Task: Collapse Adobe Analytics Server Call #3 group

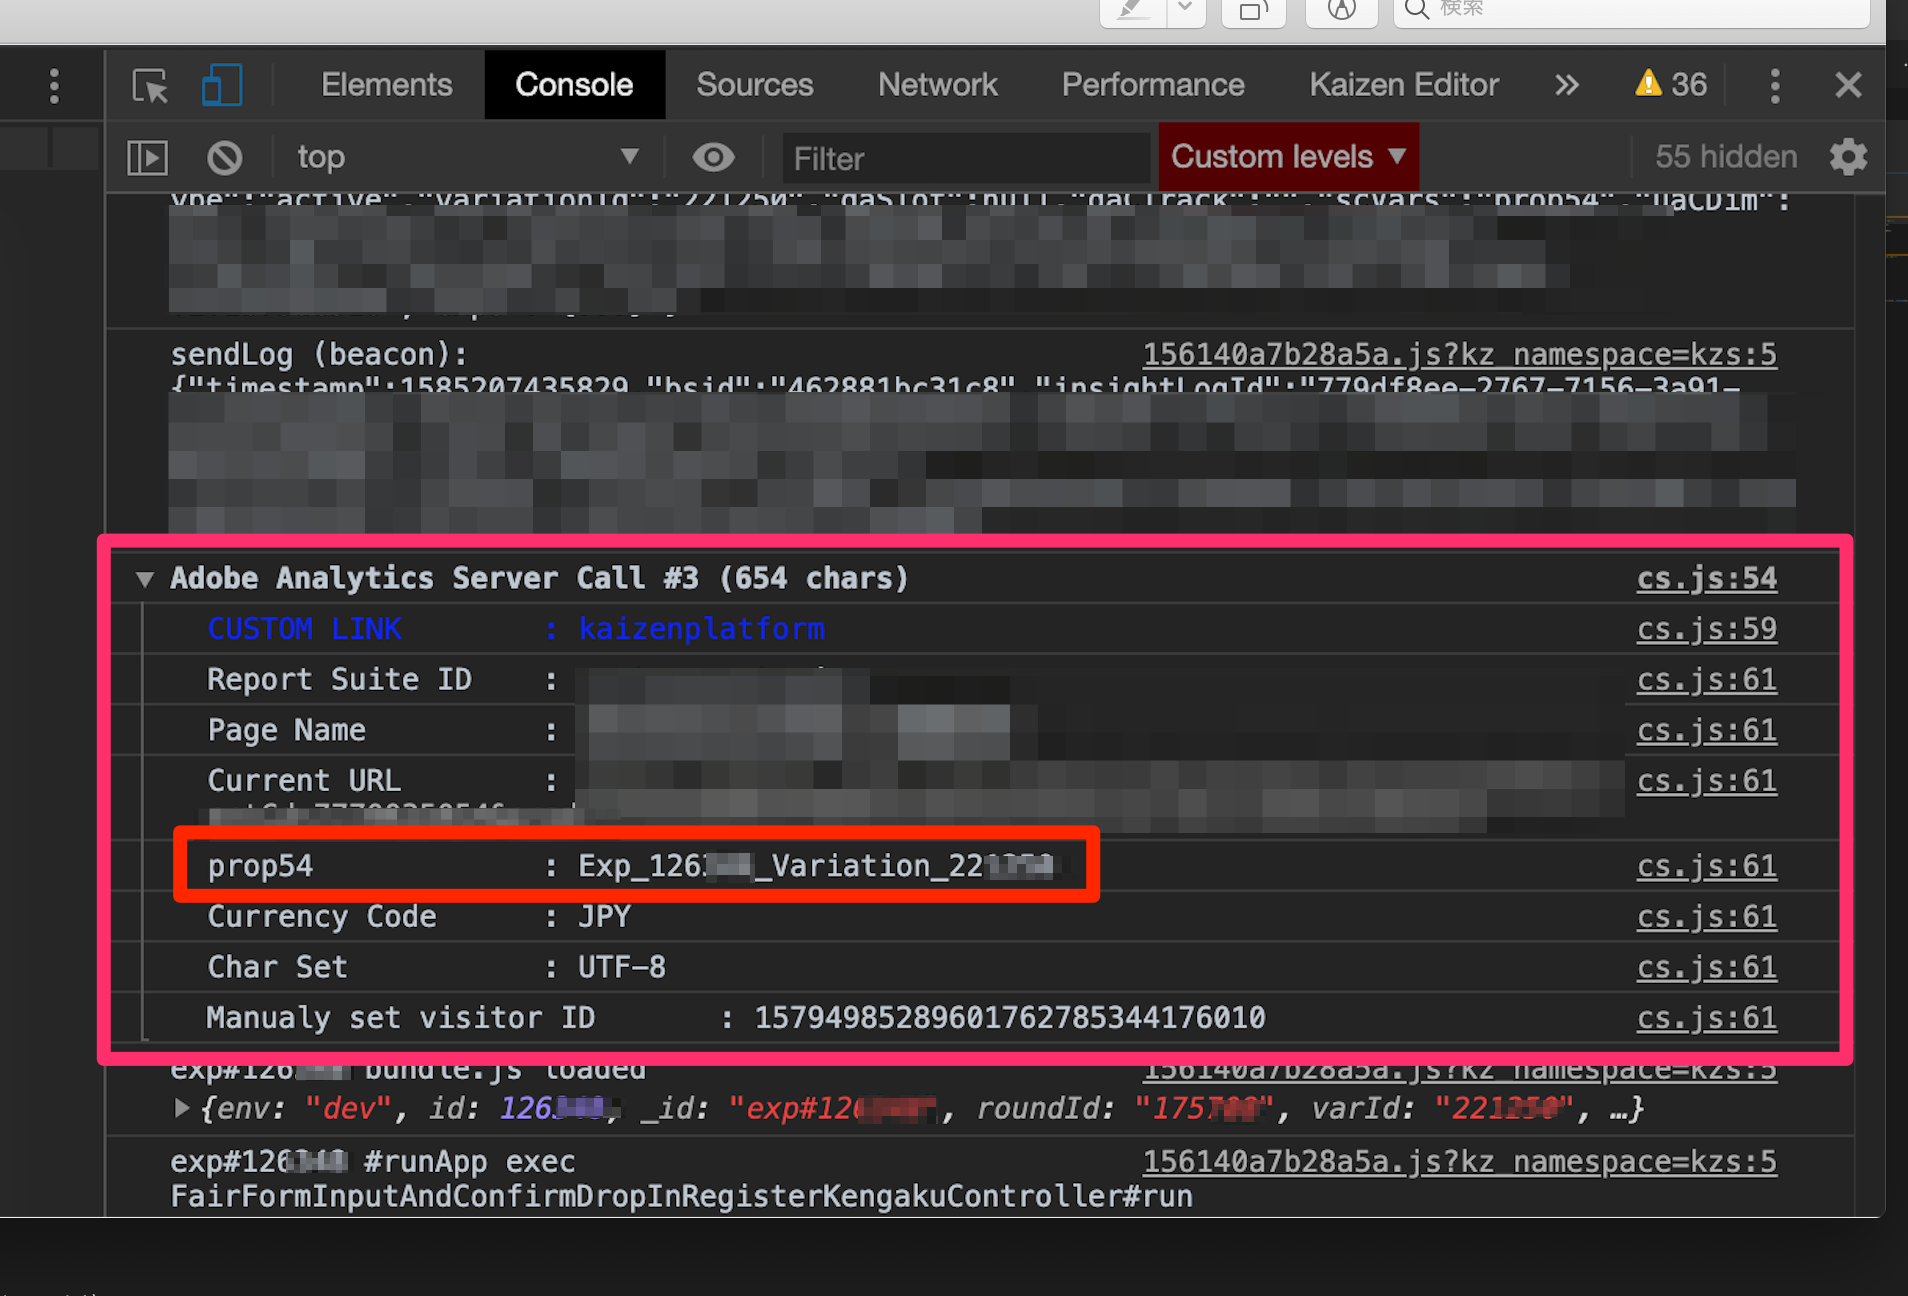Action: pyautogui.click(x=145, y=579)
